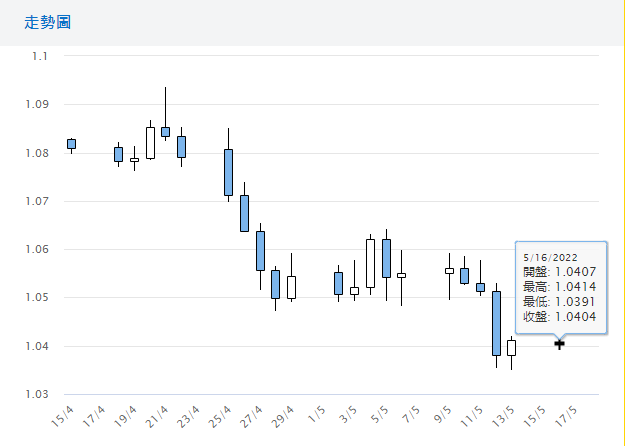Click the blue candlestick on 21/4
The image size is (626, 446).
click(x=166, y=131)
